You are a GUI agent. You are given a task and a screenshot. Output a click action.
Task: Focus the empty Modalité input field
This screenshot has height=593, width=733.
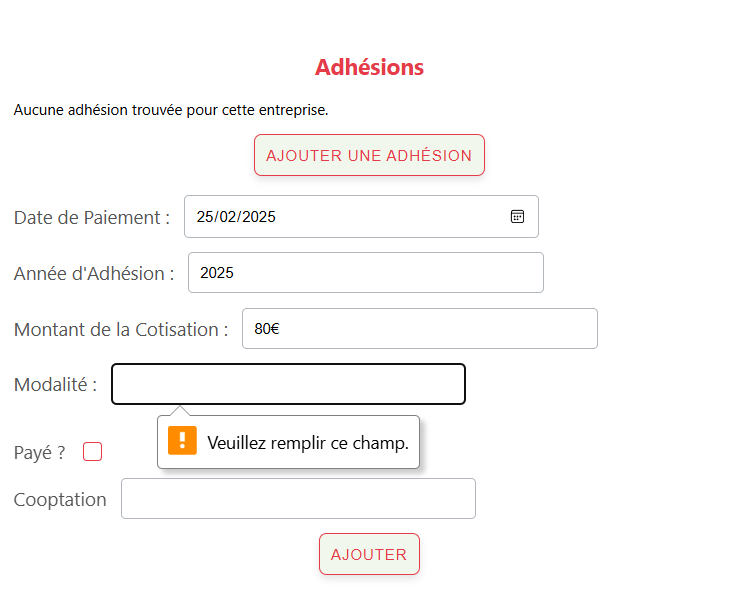[288, 384]
